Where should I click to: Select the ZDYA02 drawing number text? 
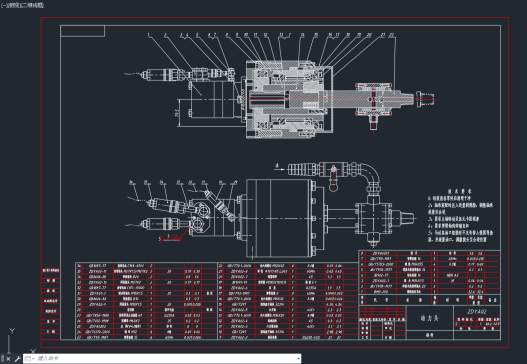coord(477,312)
